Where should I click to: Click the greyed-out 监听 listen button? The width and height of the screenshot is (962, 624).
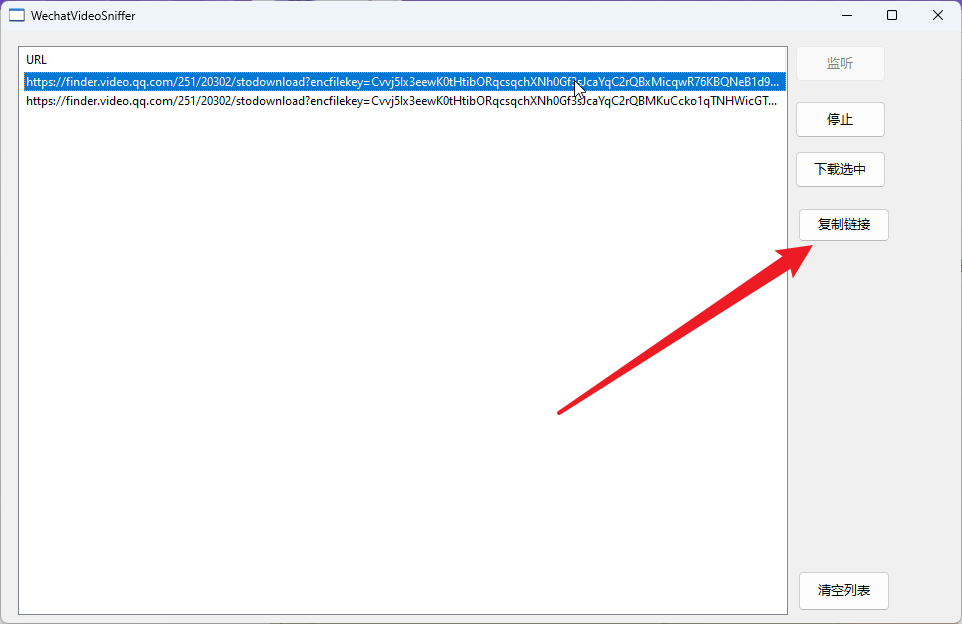click(x=840, y=63)
